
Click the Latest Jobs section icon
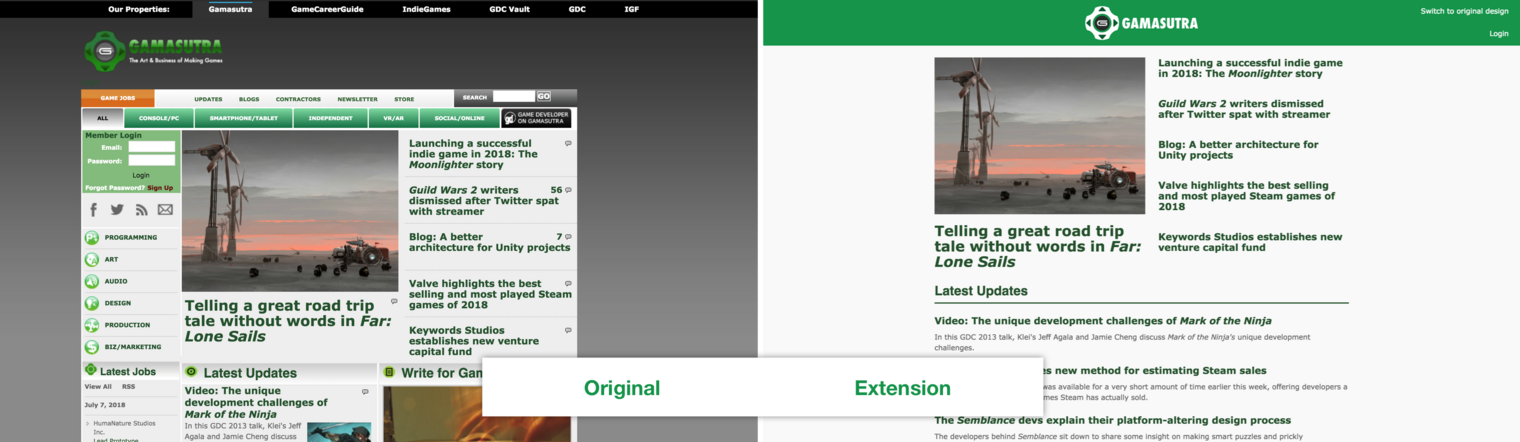tap(91, 370)
